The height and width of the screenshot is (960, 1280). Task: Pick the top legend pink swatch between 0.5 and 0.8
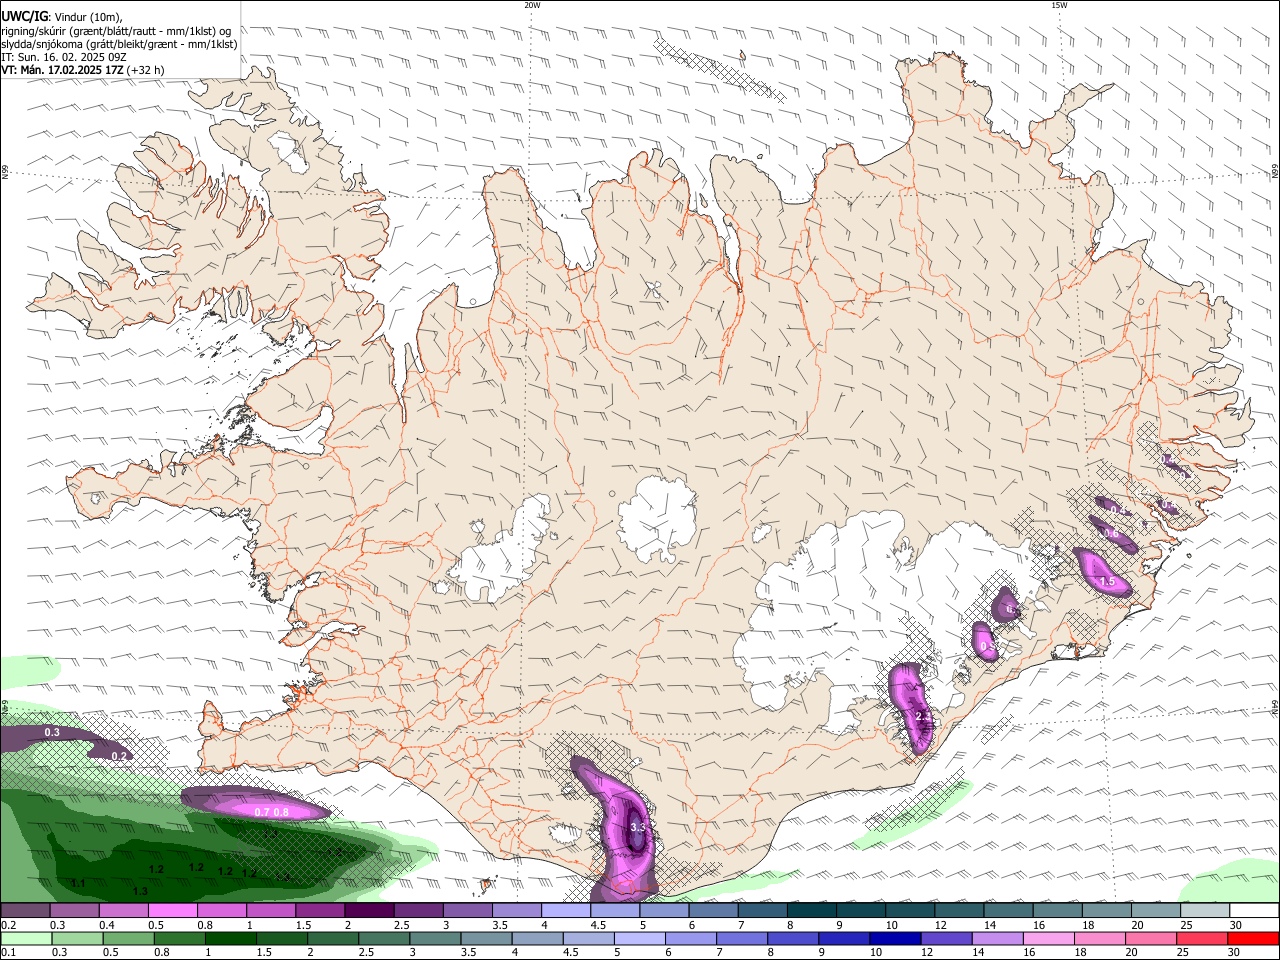point(172,911)
